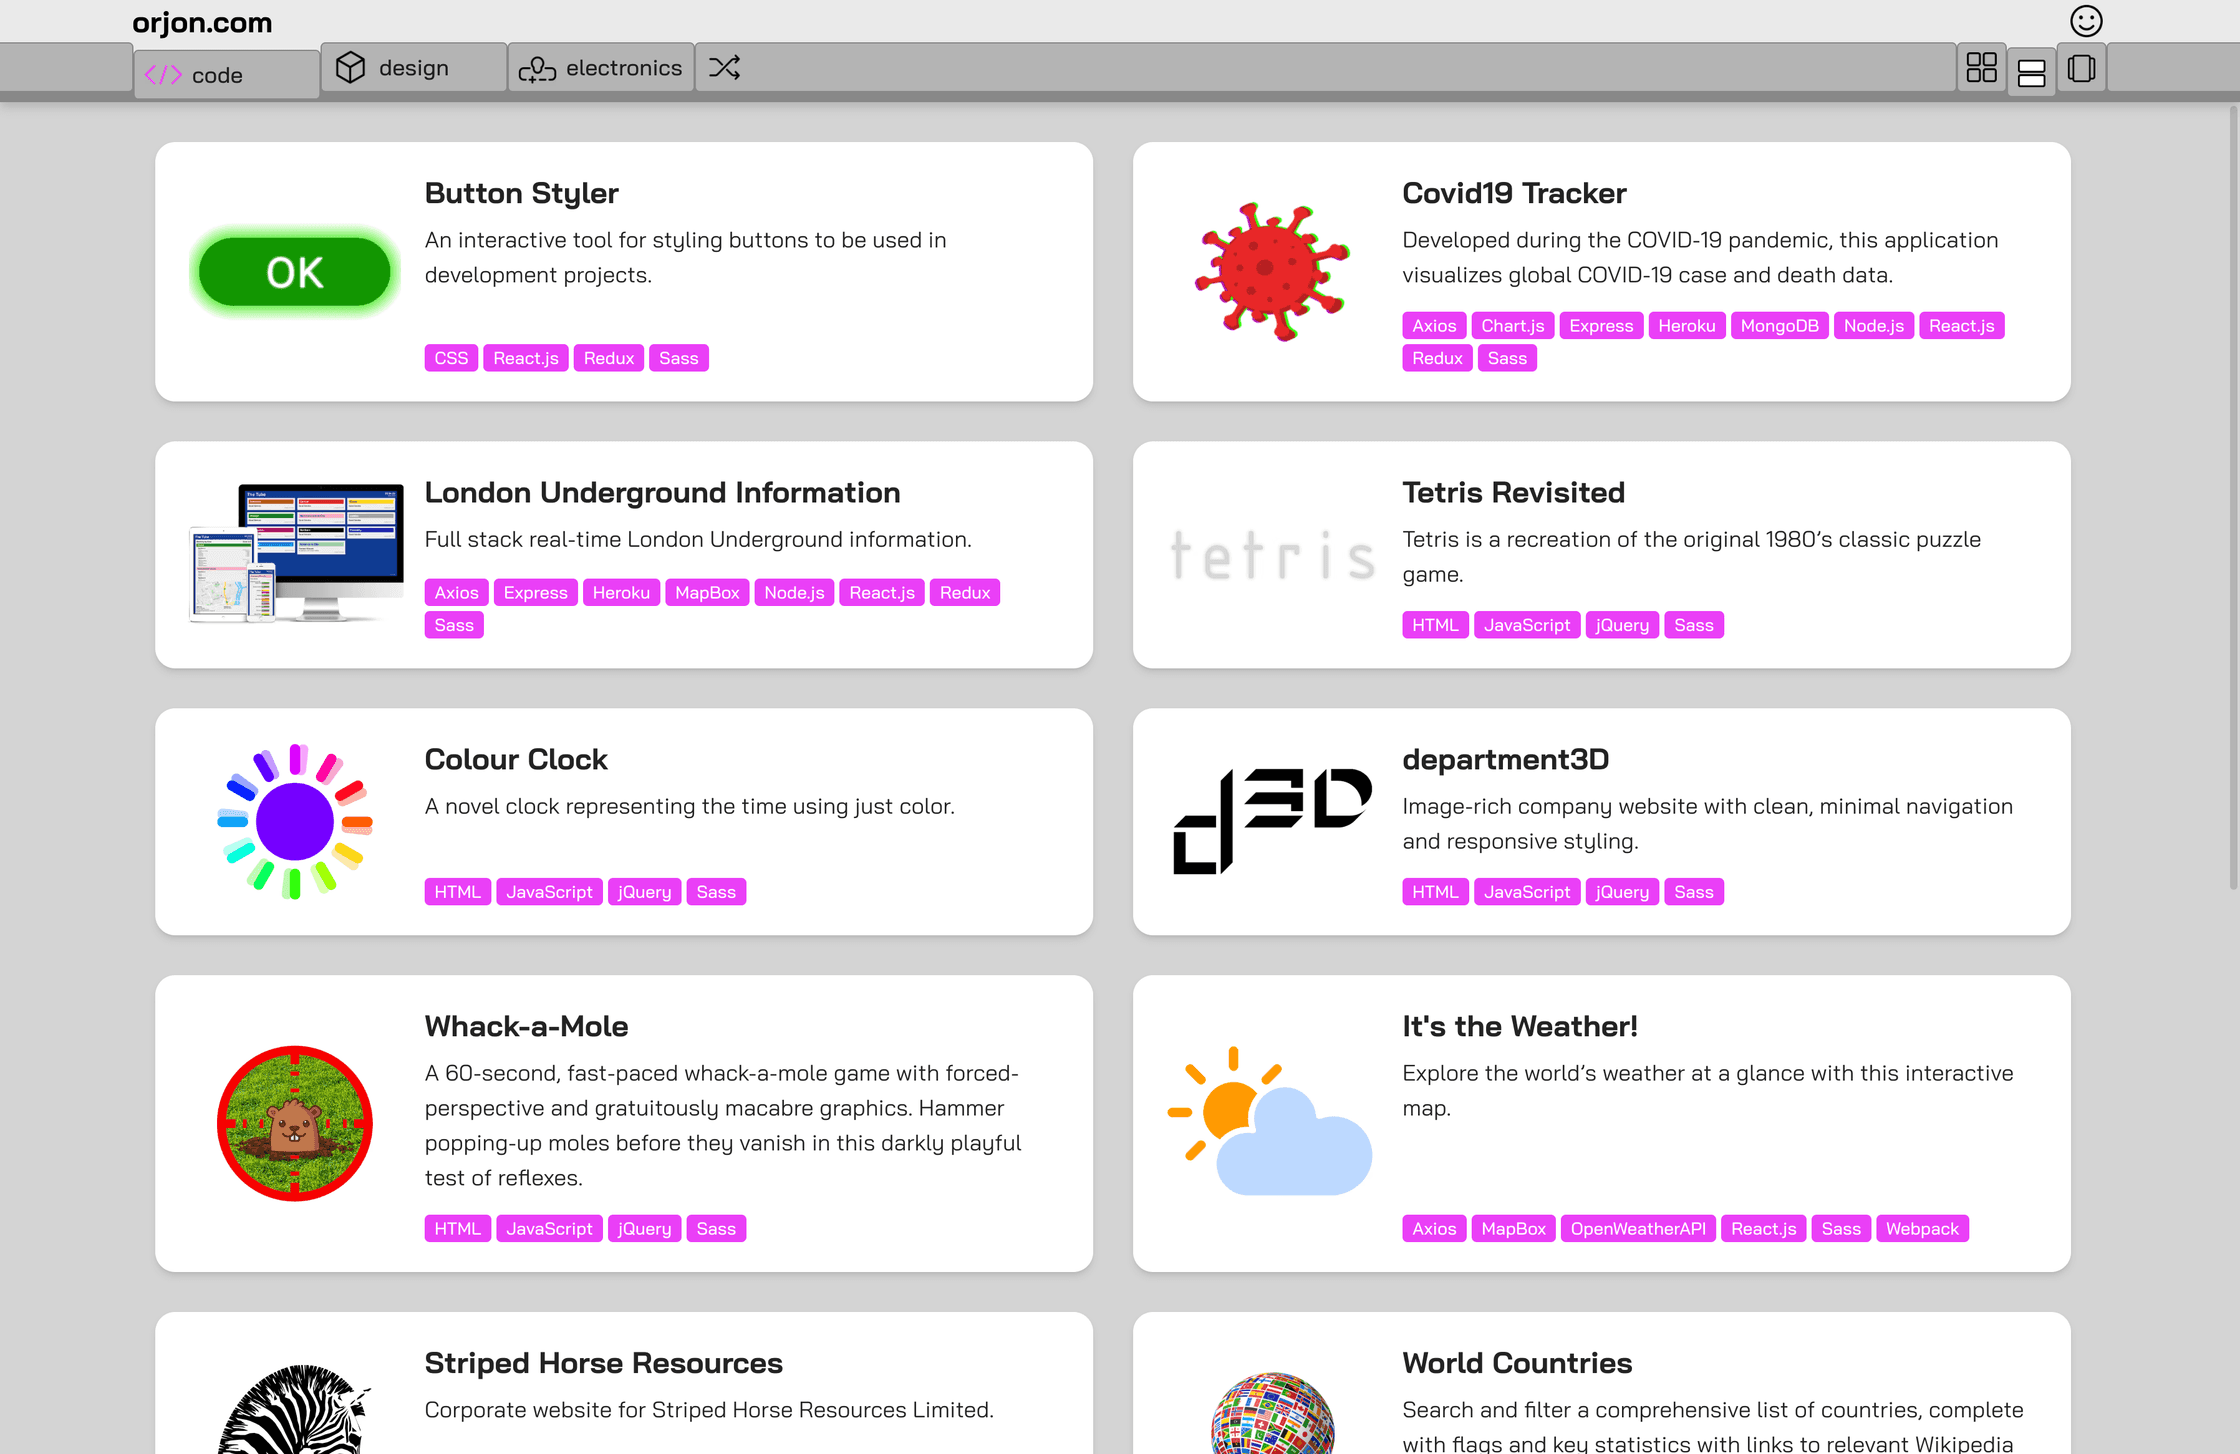Click the shuffle random icon
Screen dimensions: 2240x1454
coord(725,68)
